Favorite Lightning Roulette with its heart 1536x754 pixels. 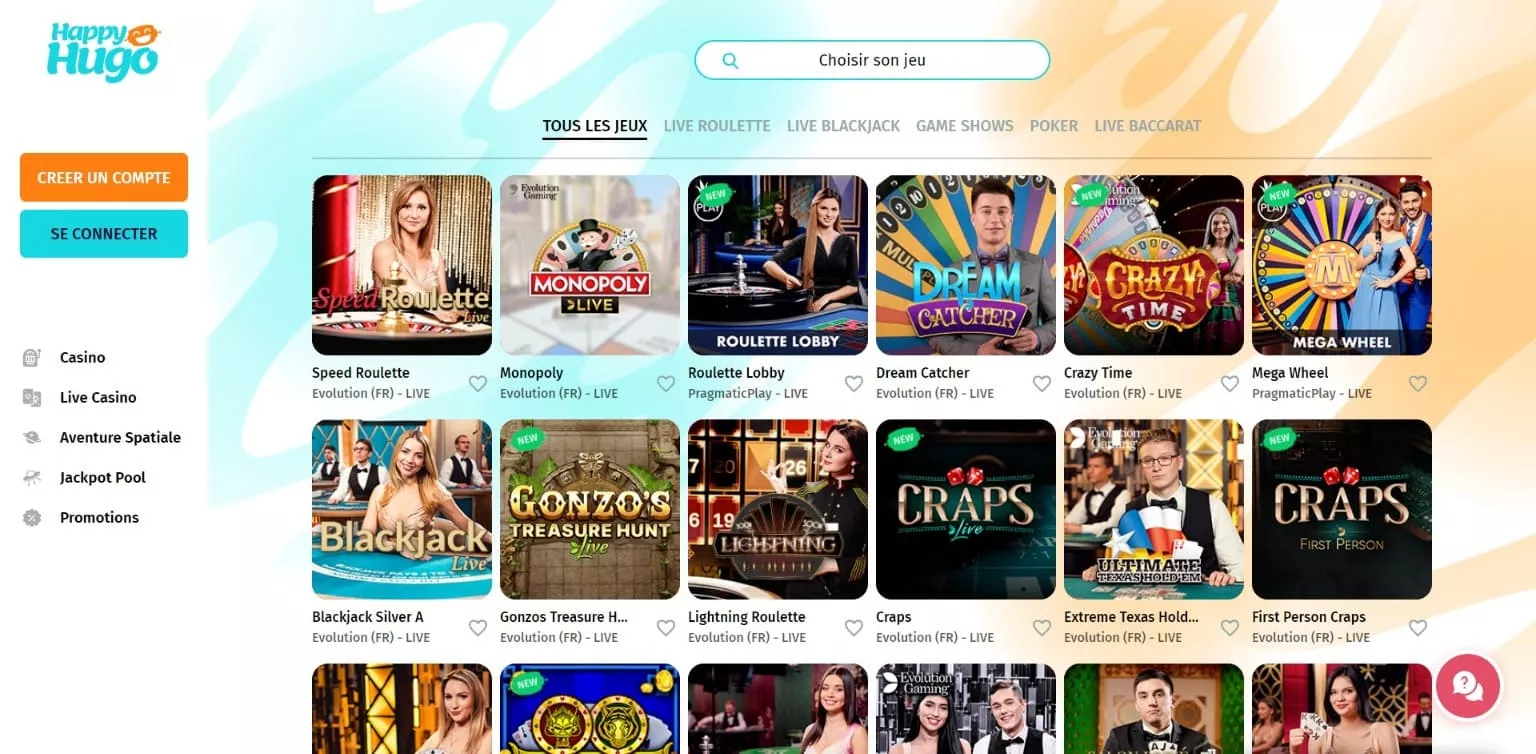(854, 627)
